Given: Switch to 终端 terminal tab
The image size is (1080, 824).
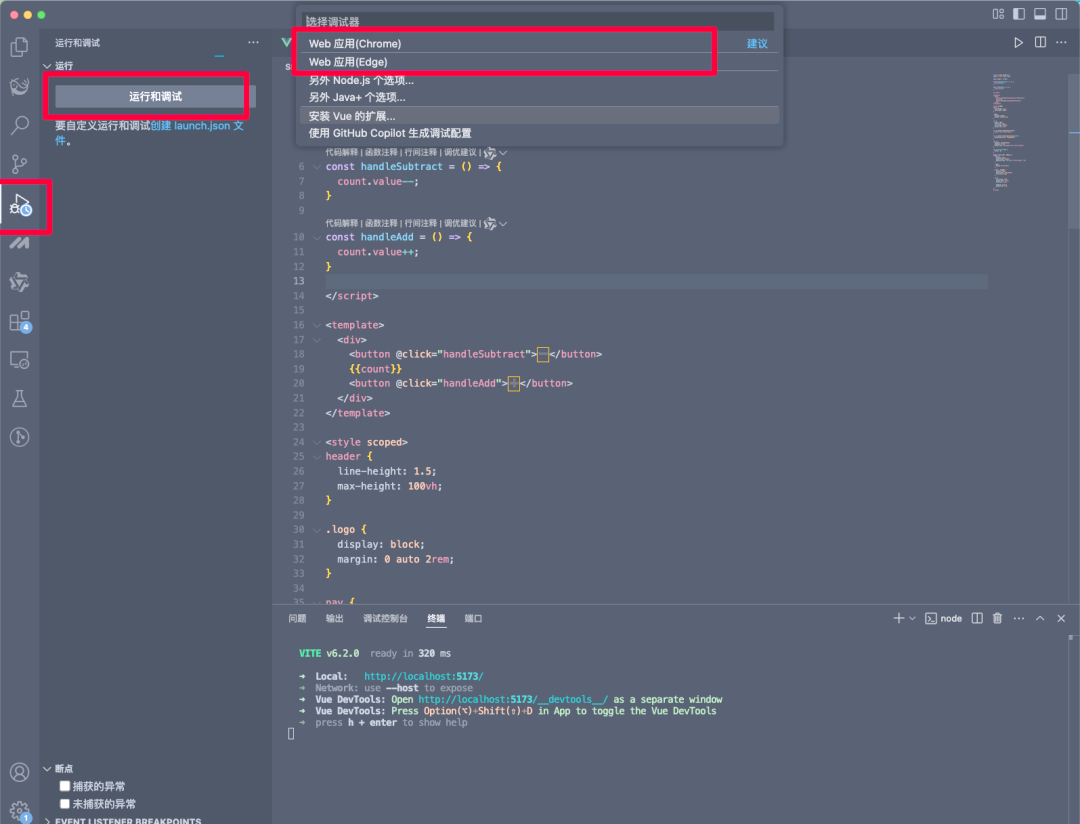Looking at the screenshot, I should (436, 618).
